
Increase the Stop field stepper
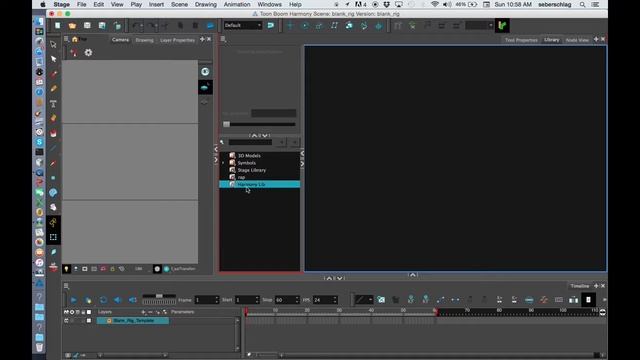point(297,298)
